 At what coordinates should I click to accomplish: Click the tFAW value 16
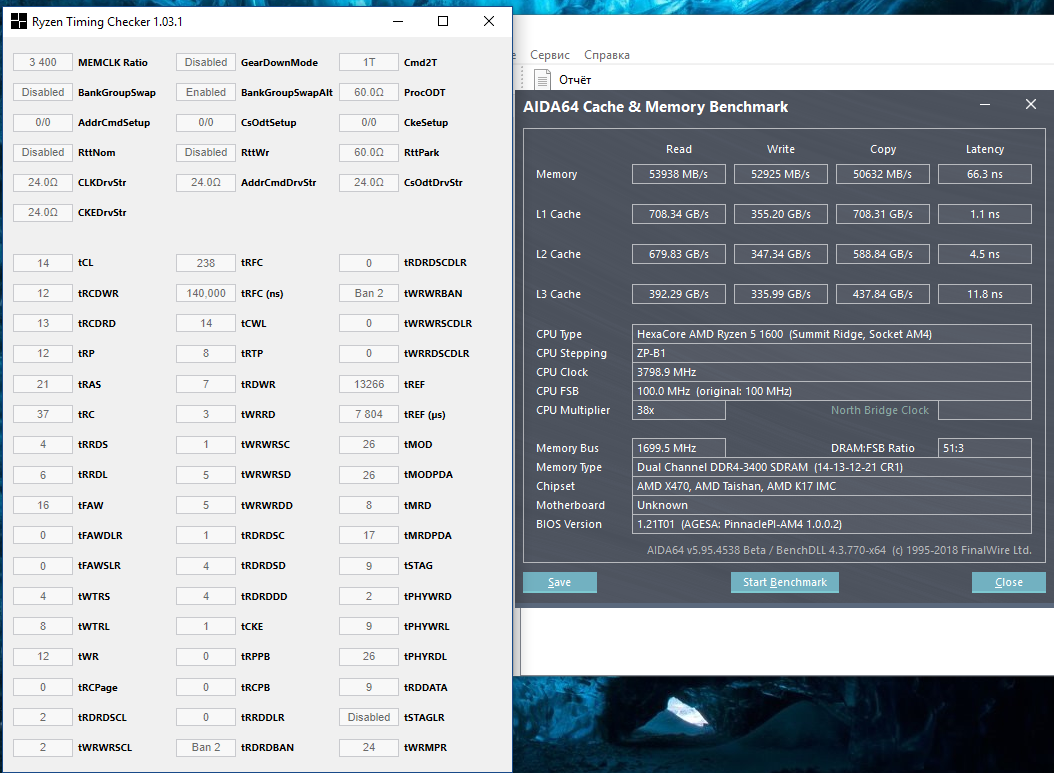(x=43, y=505)
